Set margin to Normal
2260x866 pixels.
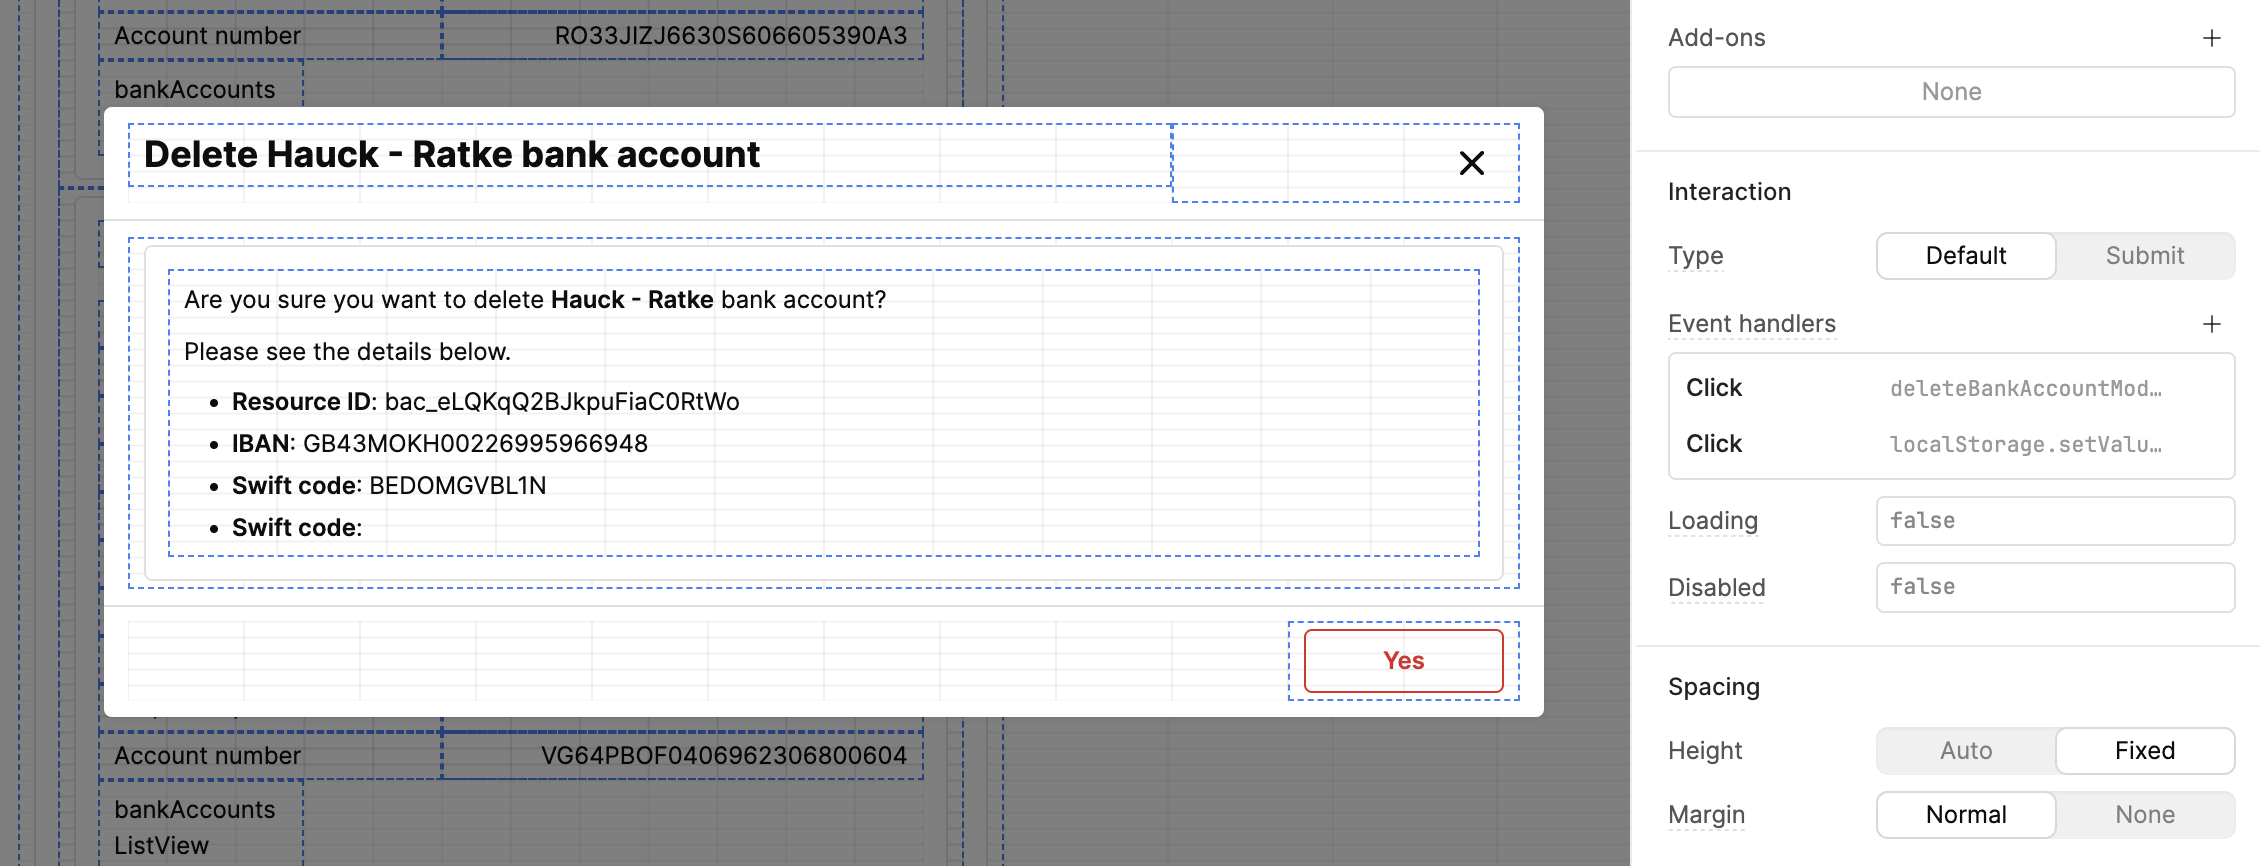click(x=1965, y=815)
